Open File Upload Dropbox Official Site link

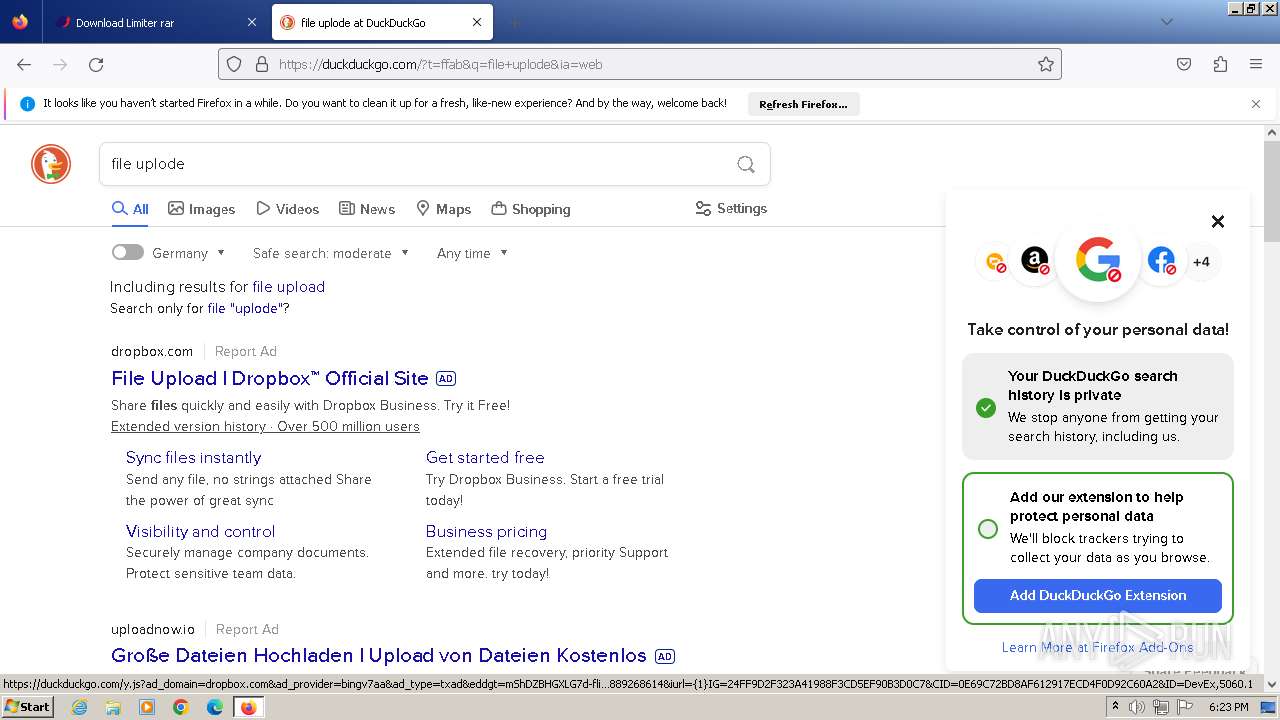tap(270, 378)
